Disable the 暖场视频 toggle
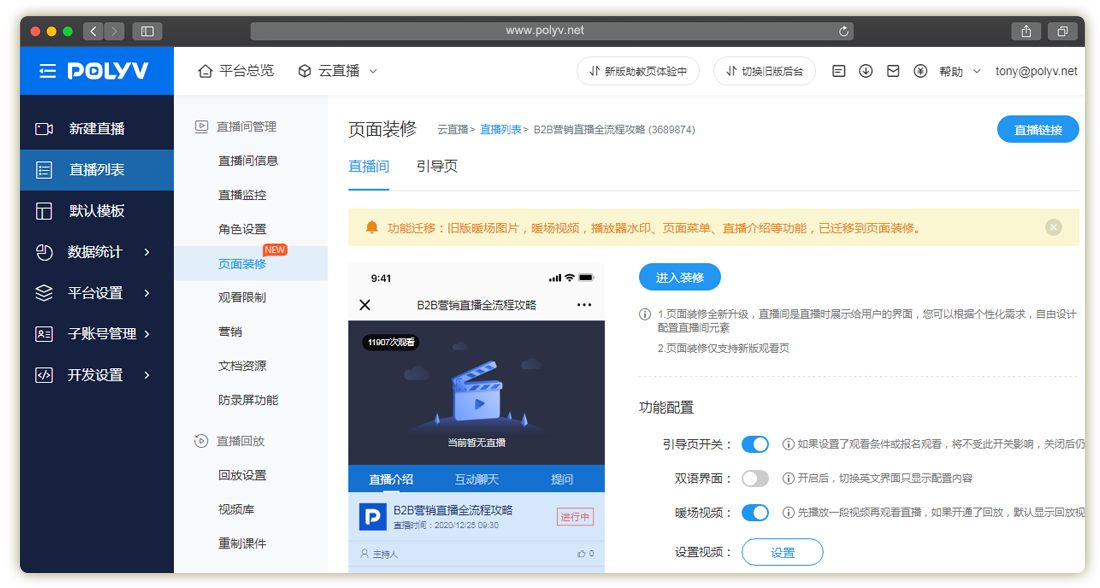 coord(755,512)
